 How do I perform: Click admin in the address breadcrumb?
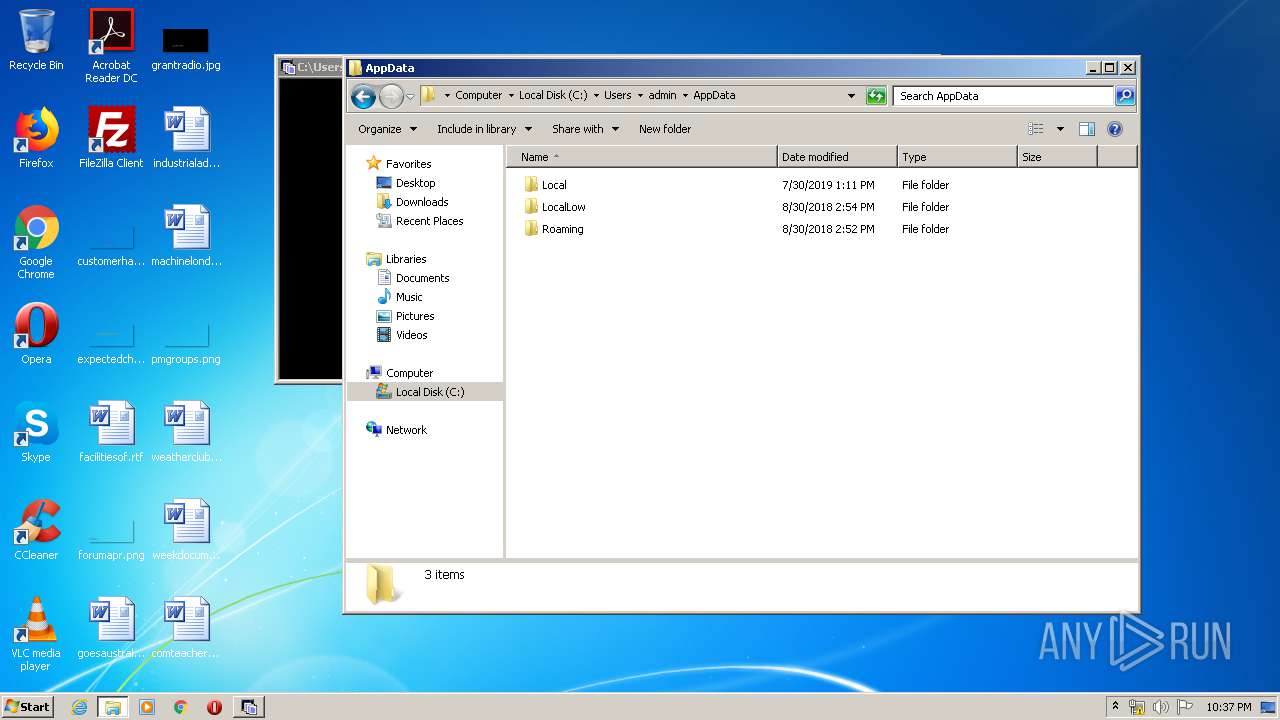tap(662, 96)
